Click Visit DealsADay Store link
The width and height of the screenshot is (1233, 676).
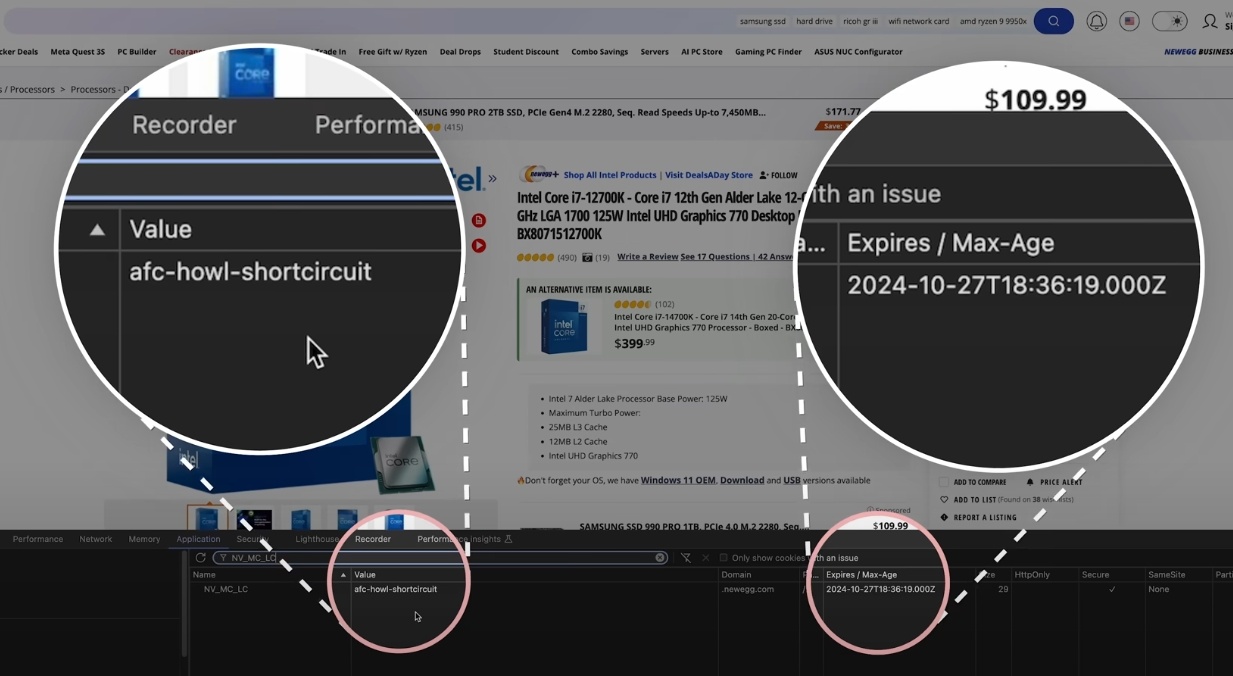coord(709,175)
